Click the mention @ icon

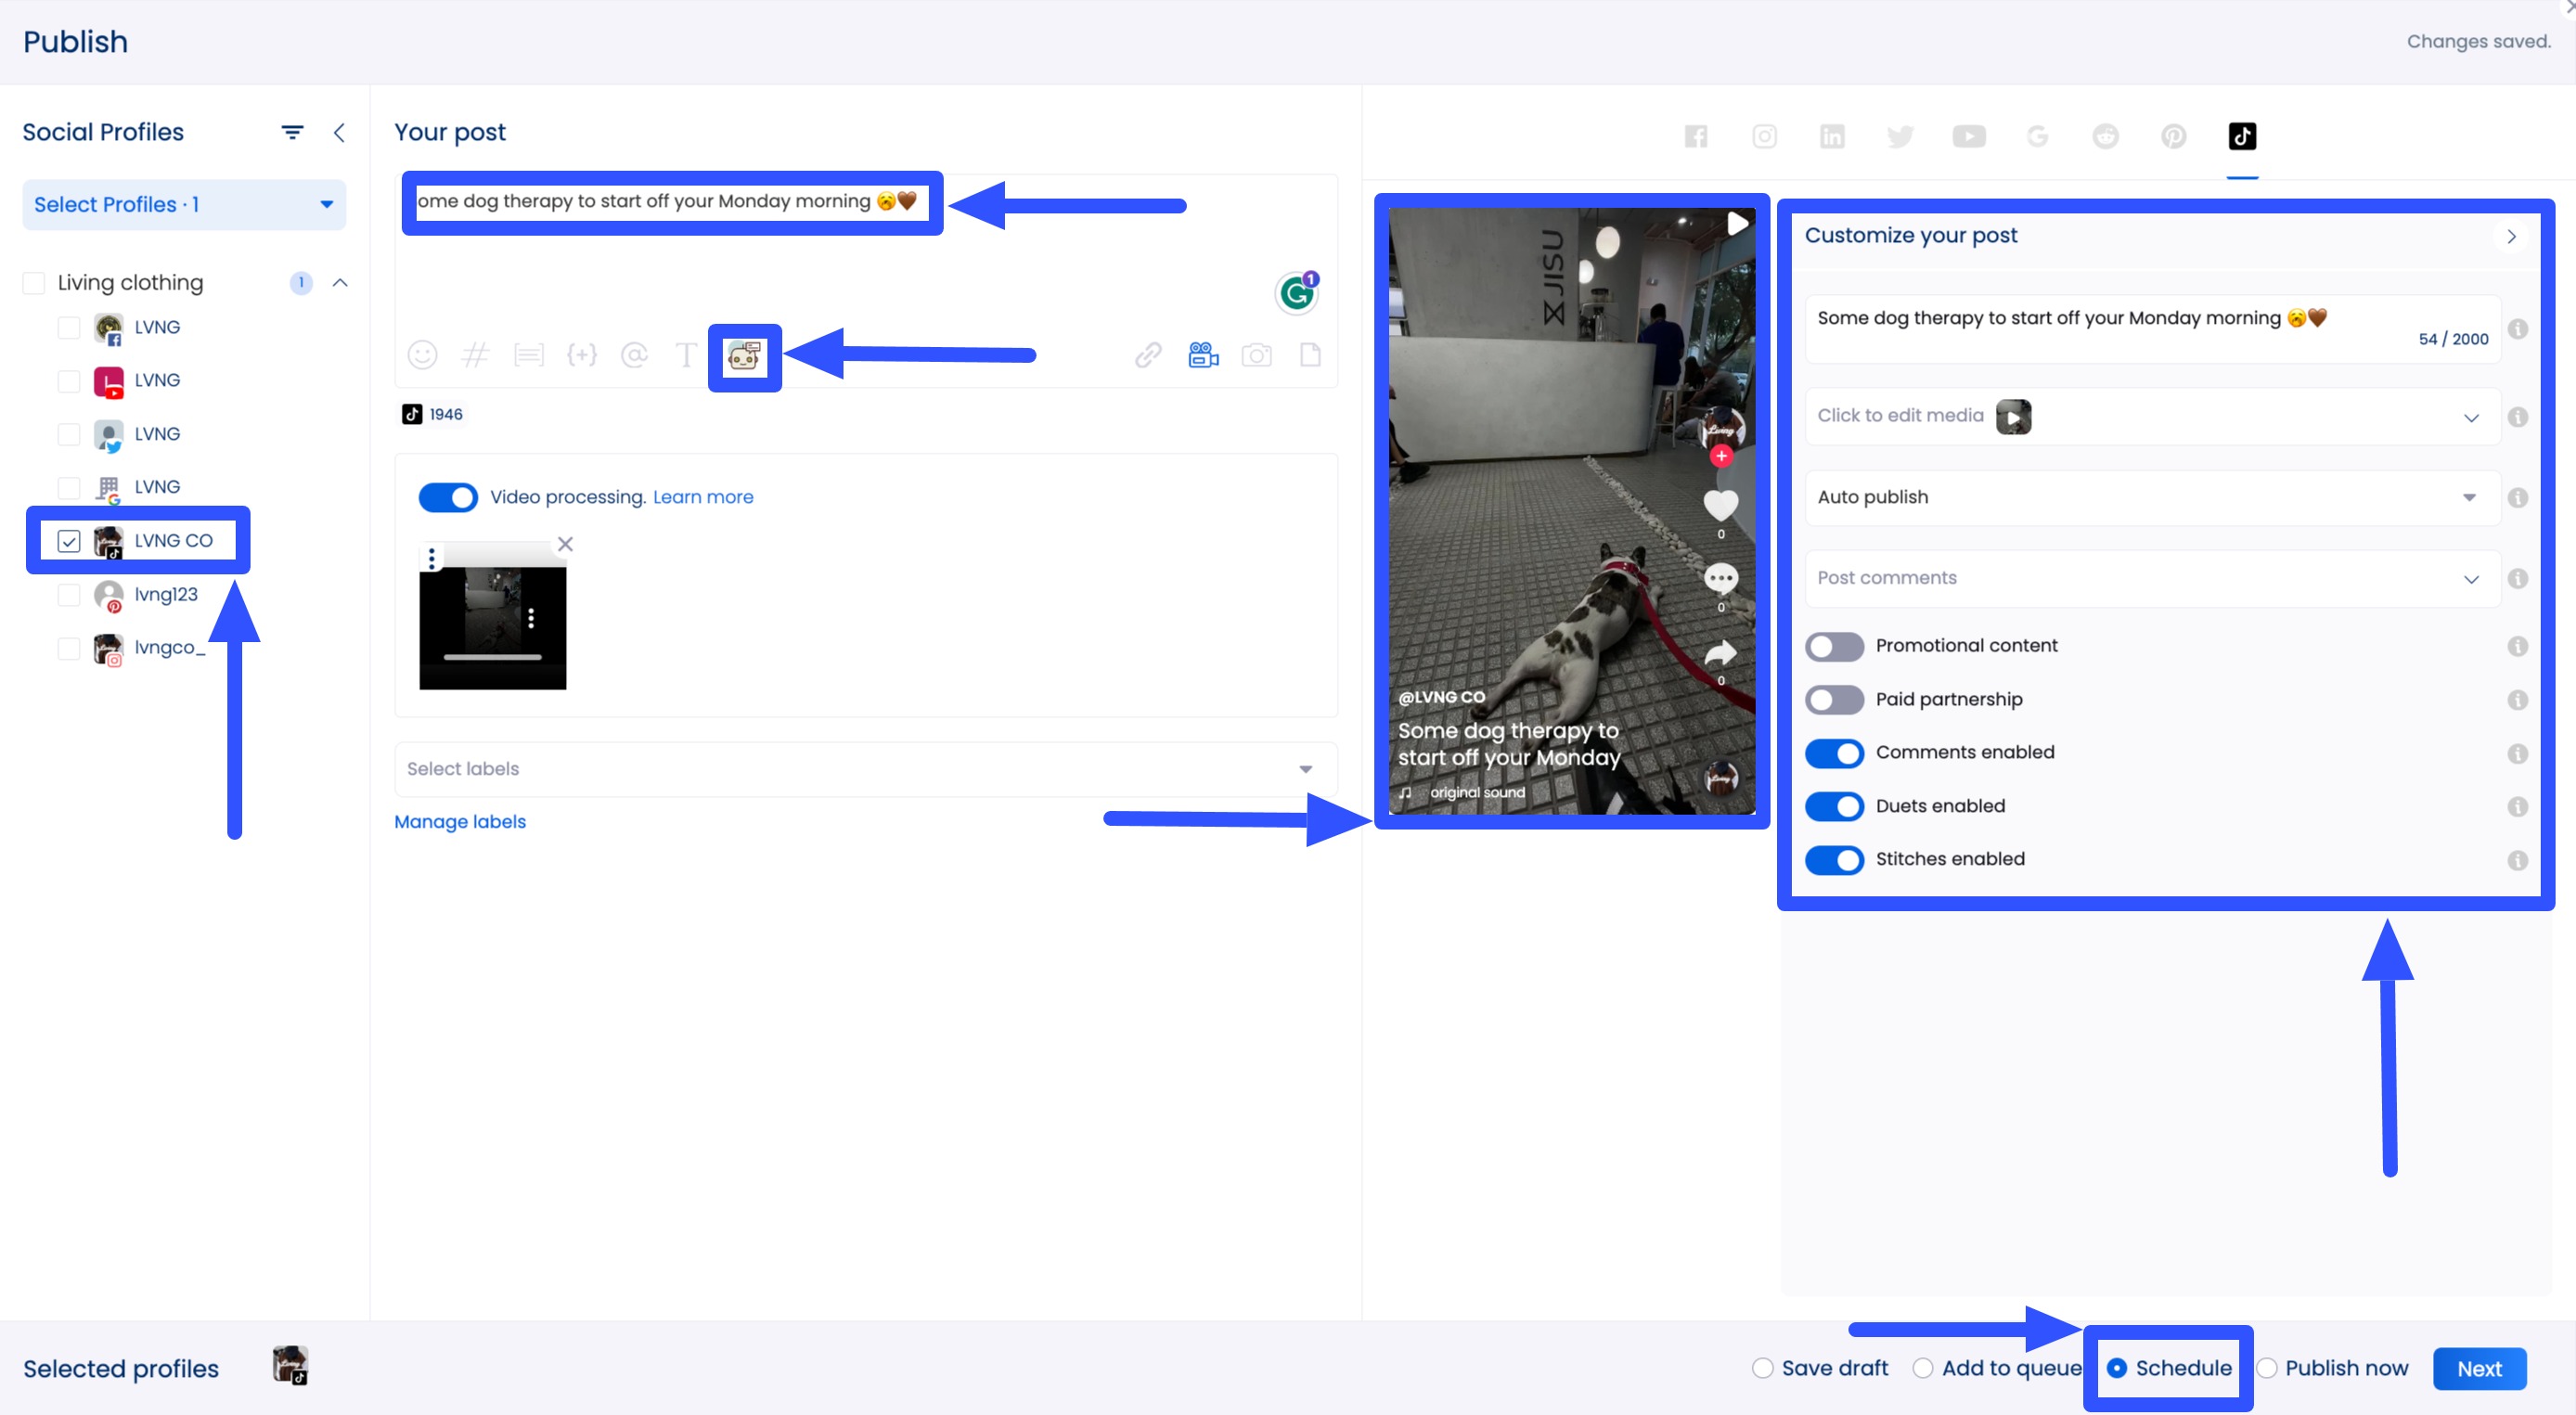point(634,355)
